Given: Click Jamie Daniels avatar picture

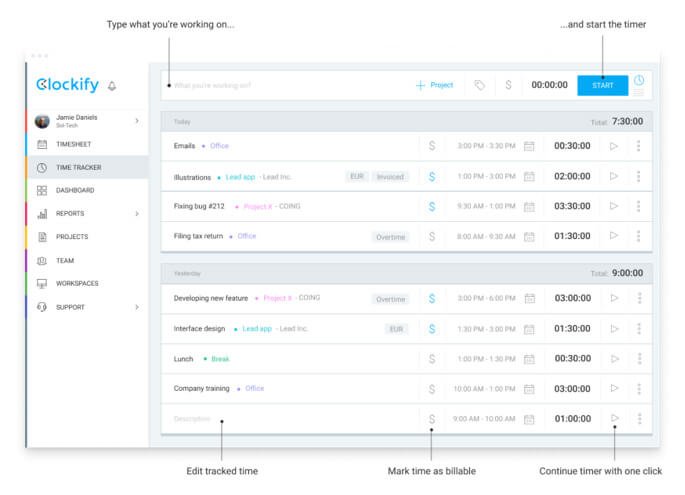Looking at the screenshot, I should [42, 121].
